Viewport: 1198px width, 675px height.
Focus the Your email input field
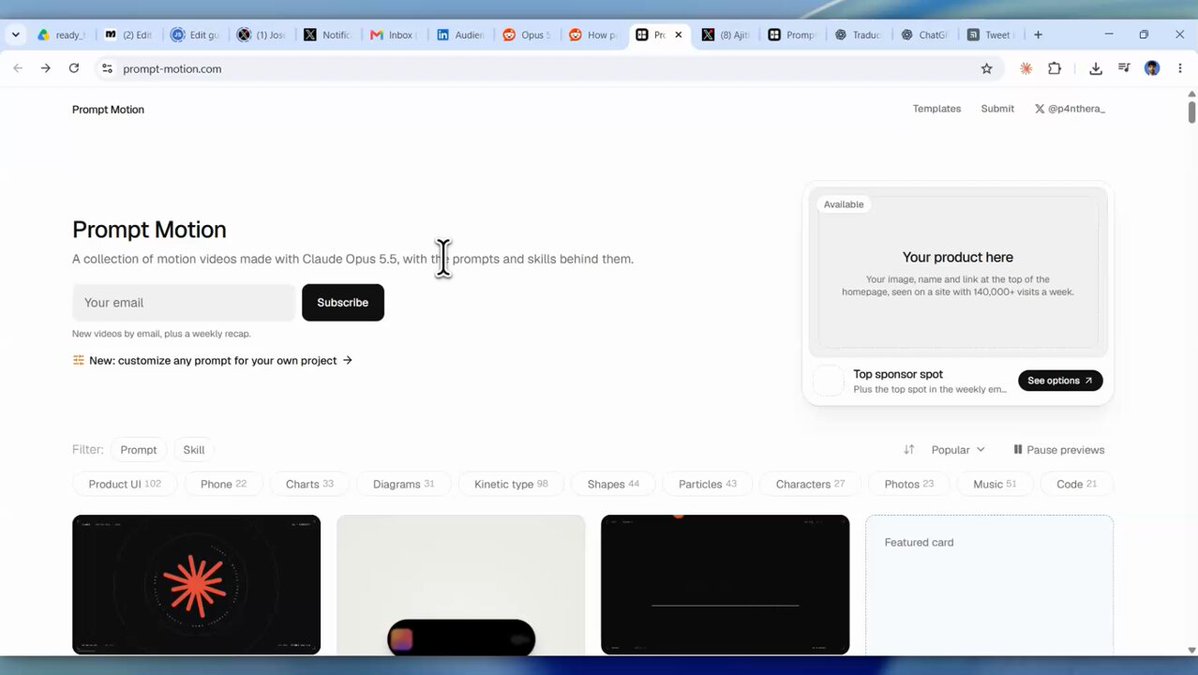pyautogui.click(x=183, y=303)
